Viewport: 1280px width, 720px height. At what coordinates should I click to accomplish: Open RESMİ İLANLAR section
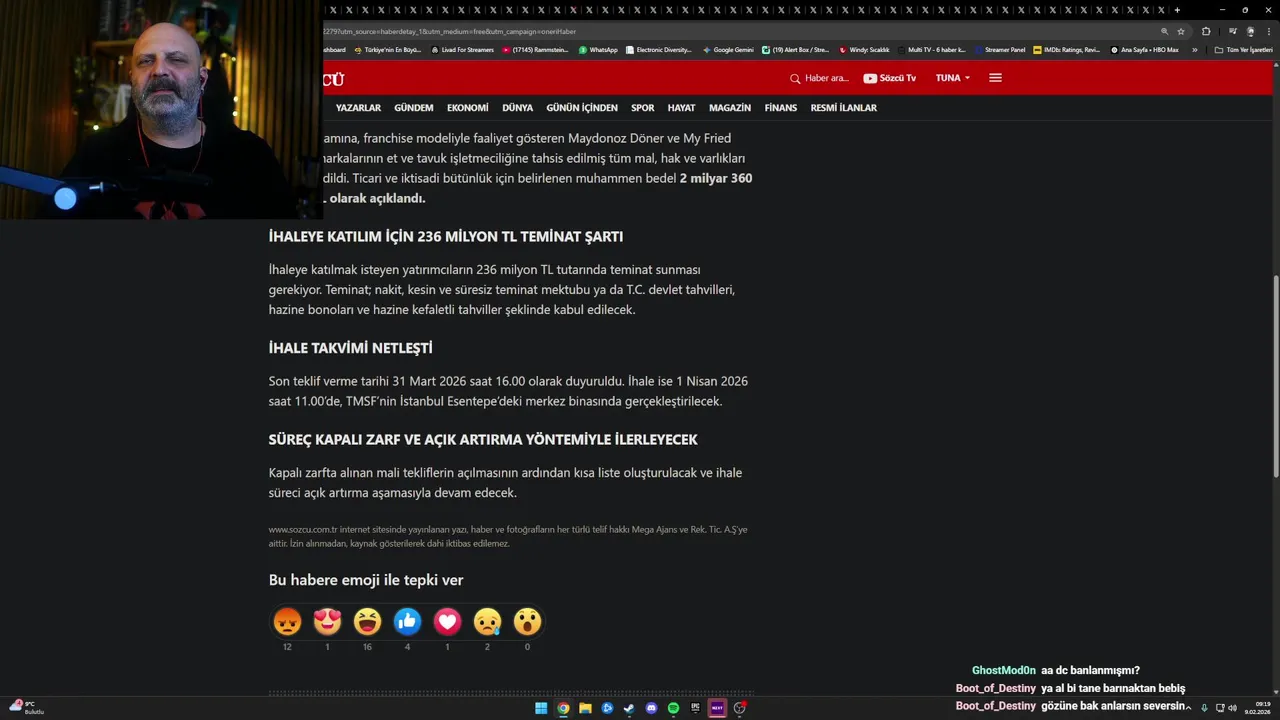point(843,108)
